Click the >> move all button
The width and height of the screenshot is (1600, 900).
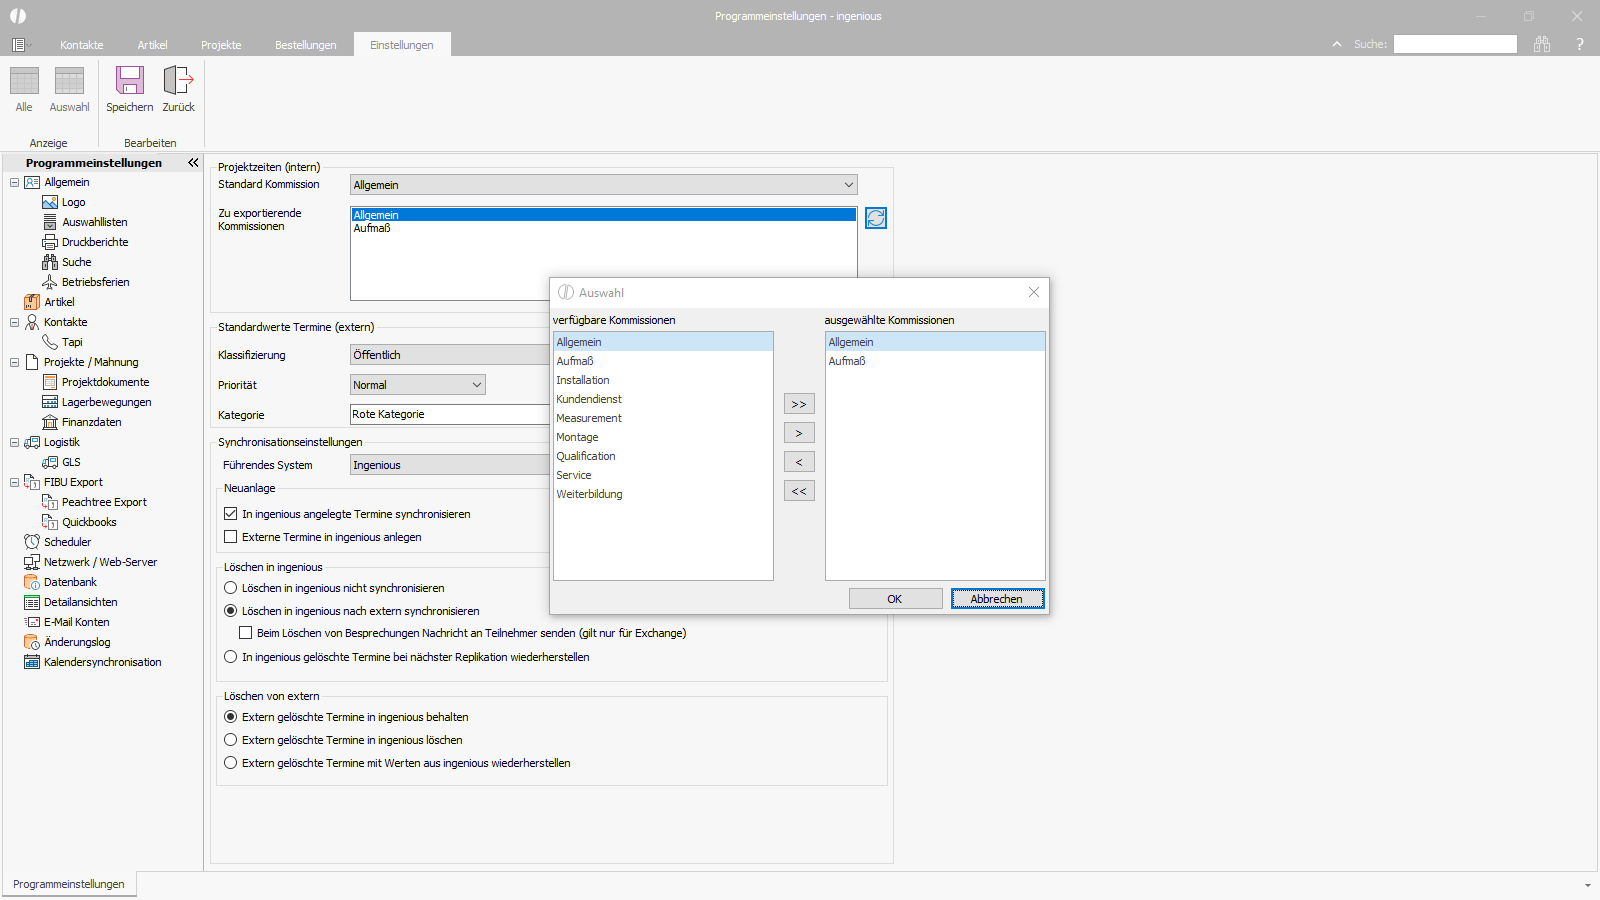point(799,404)
